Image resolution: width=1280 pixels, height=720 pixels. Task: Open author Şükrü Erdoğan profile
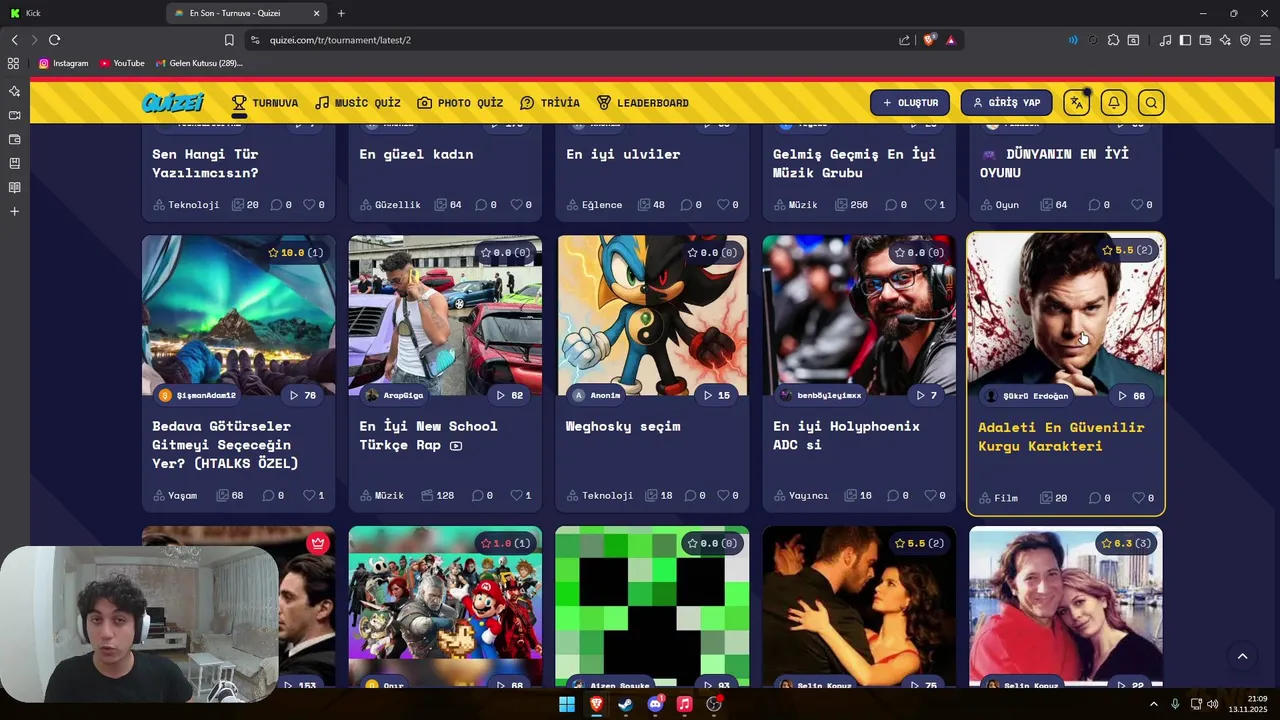1027,396
